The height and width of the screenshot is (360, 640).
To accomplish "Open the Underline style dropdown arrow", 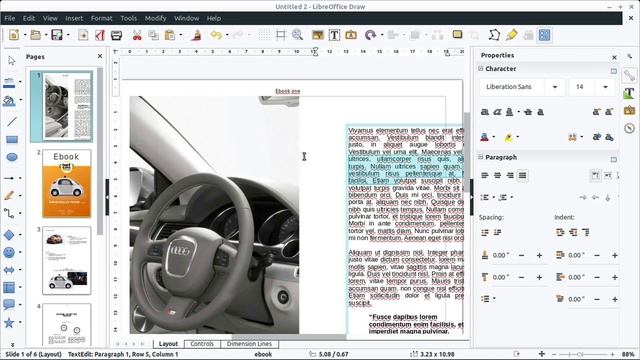I will [x=519, y=111].
